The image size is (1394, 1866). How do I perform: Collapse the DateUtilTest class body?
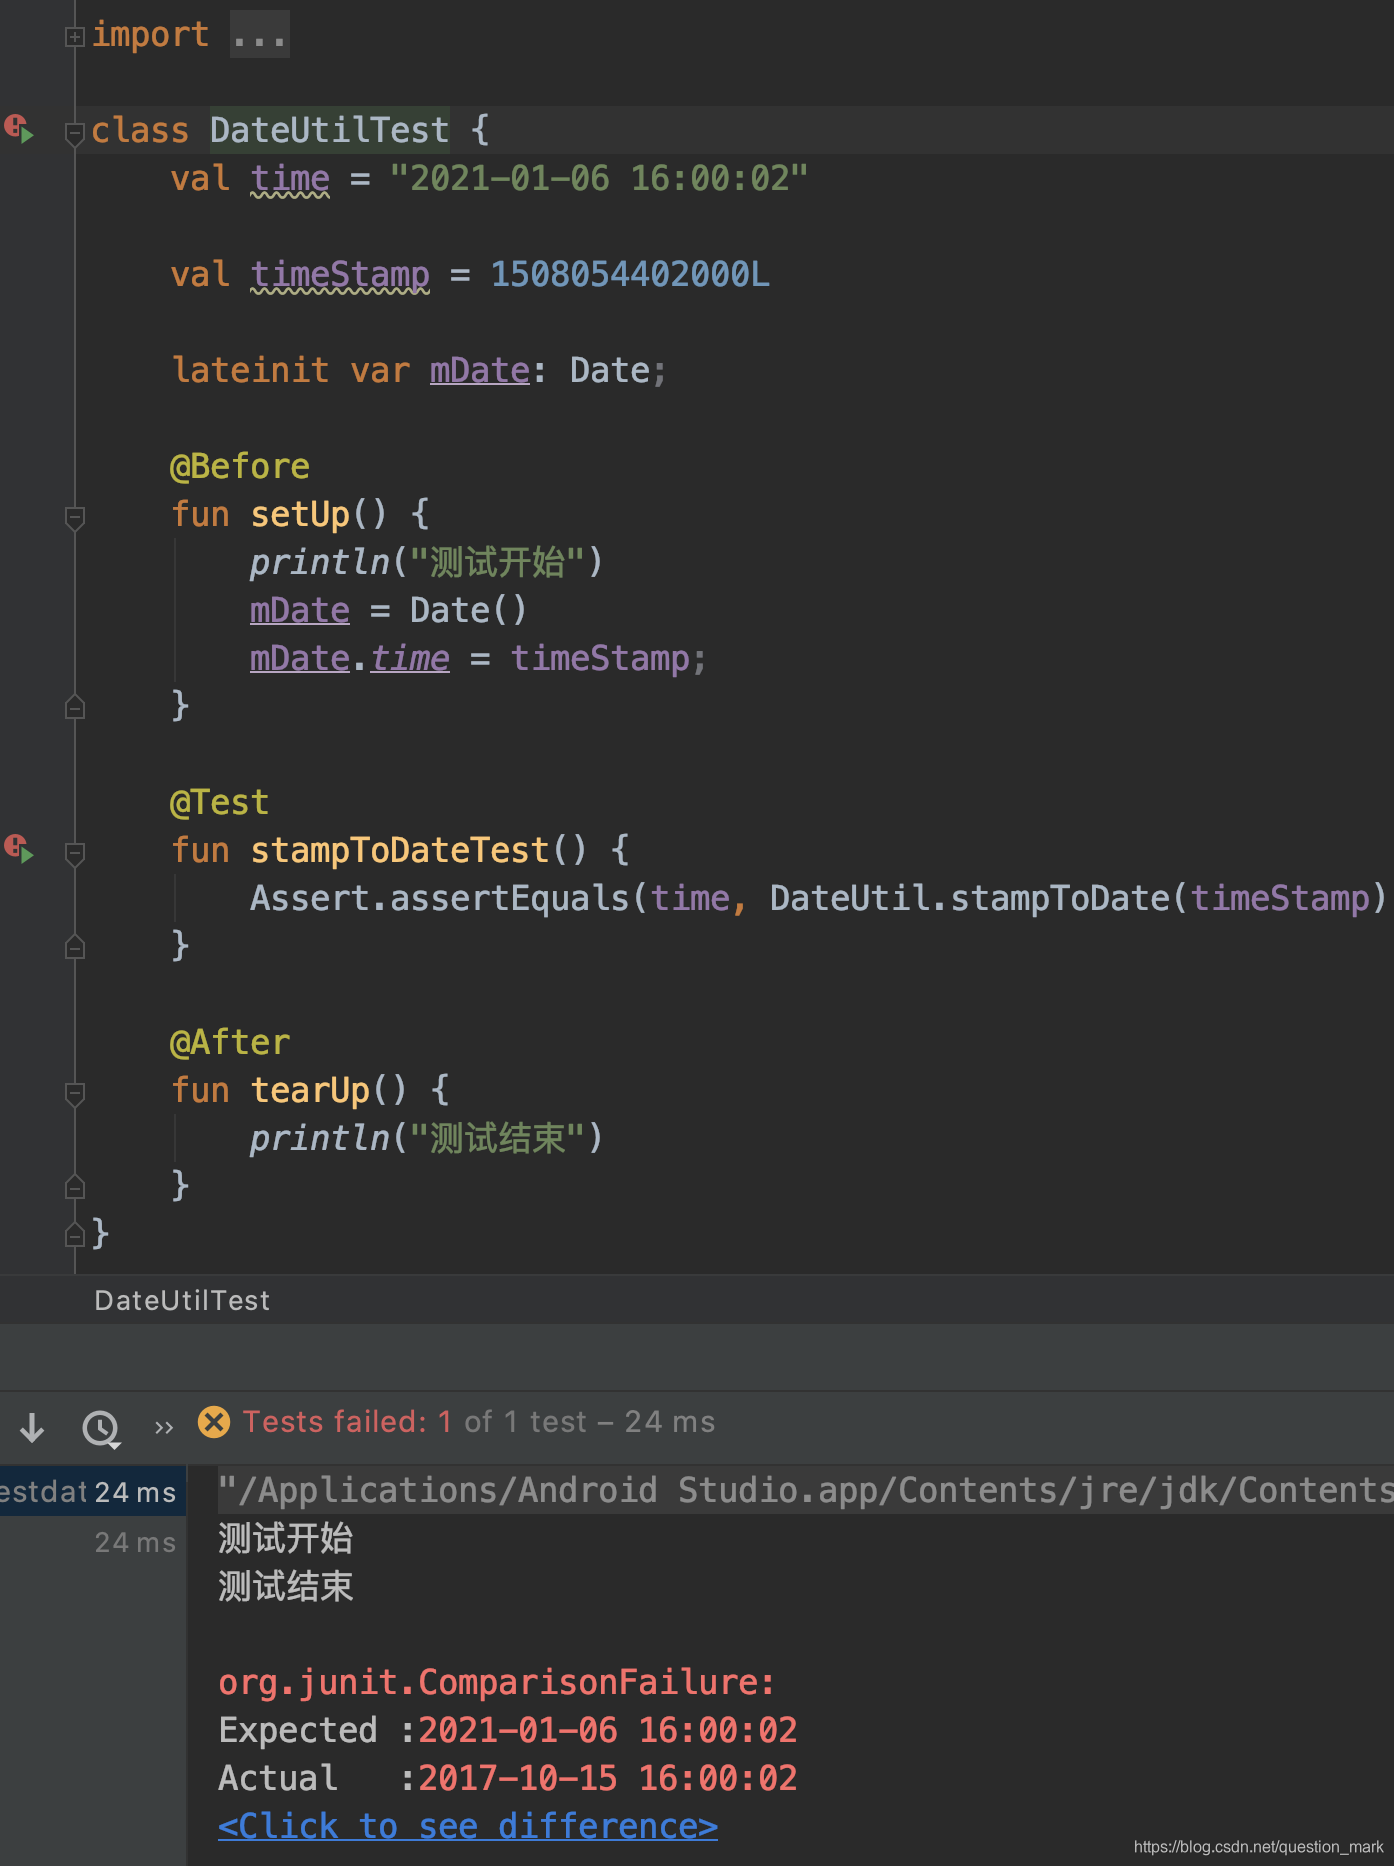click(x=74, y=133)
